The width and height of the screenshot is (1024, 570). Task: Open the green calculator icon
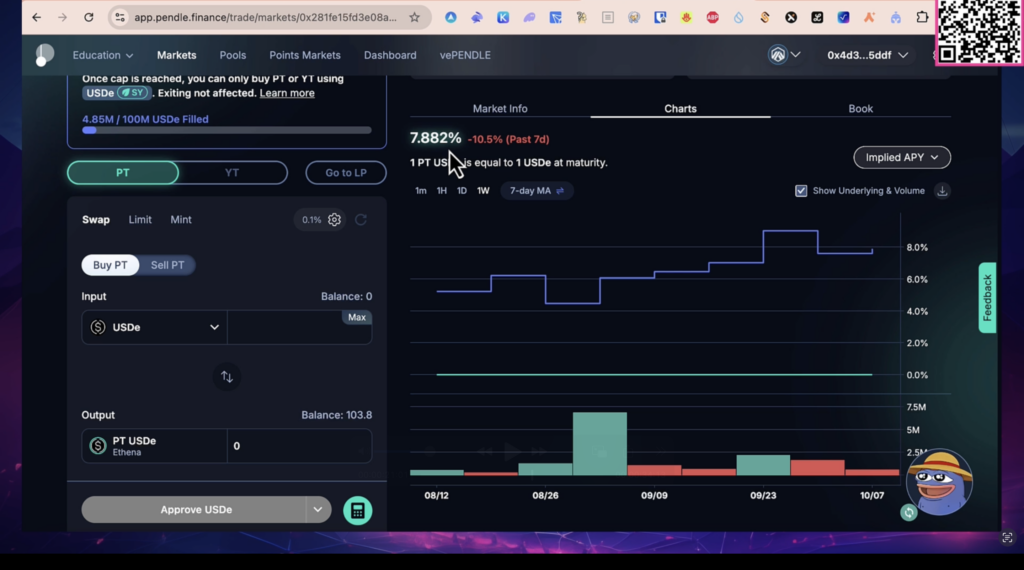[357, 510]
